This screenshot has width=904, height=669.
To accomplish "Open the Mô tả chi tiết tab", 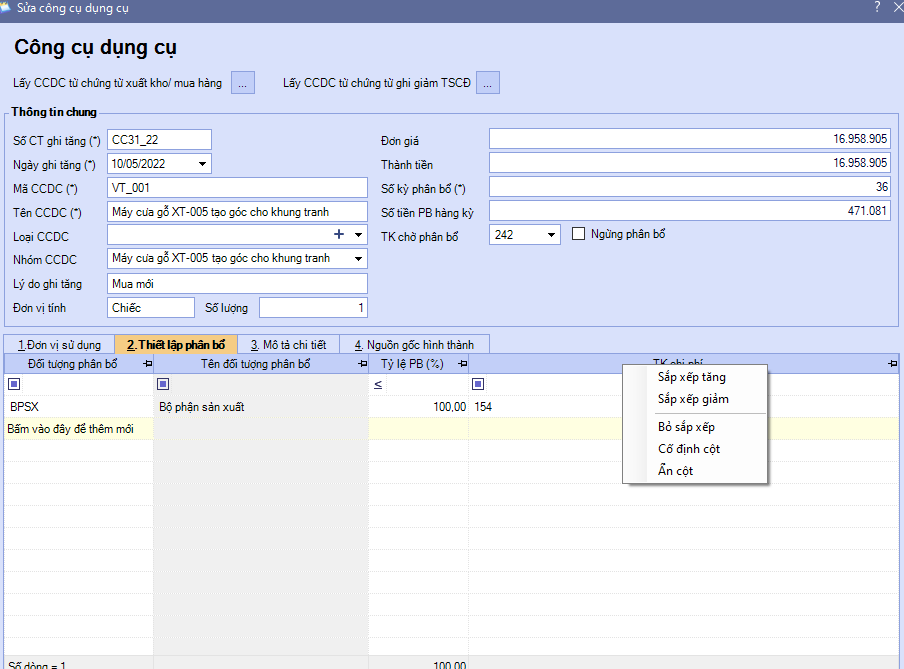I will (x=288, y=345).
